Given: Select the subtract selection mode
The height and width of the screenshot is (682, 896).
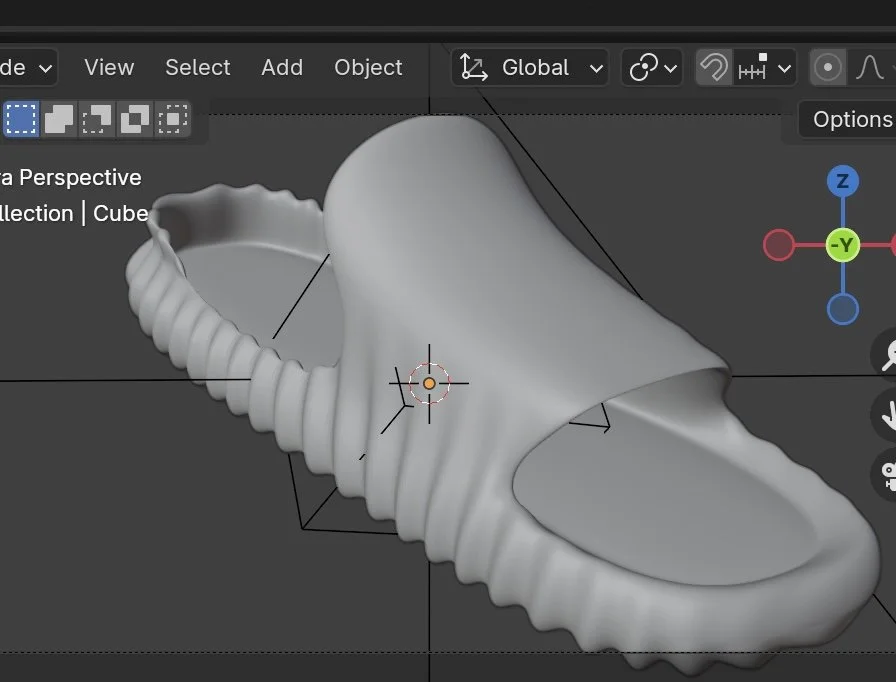Looking at the screenshot, I should pos(97,119).
